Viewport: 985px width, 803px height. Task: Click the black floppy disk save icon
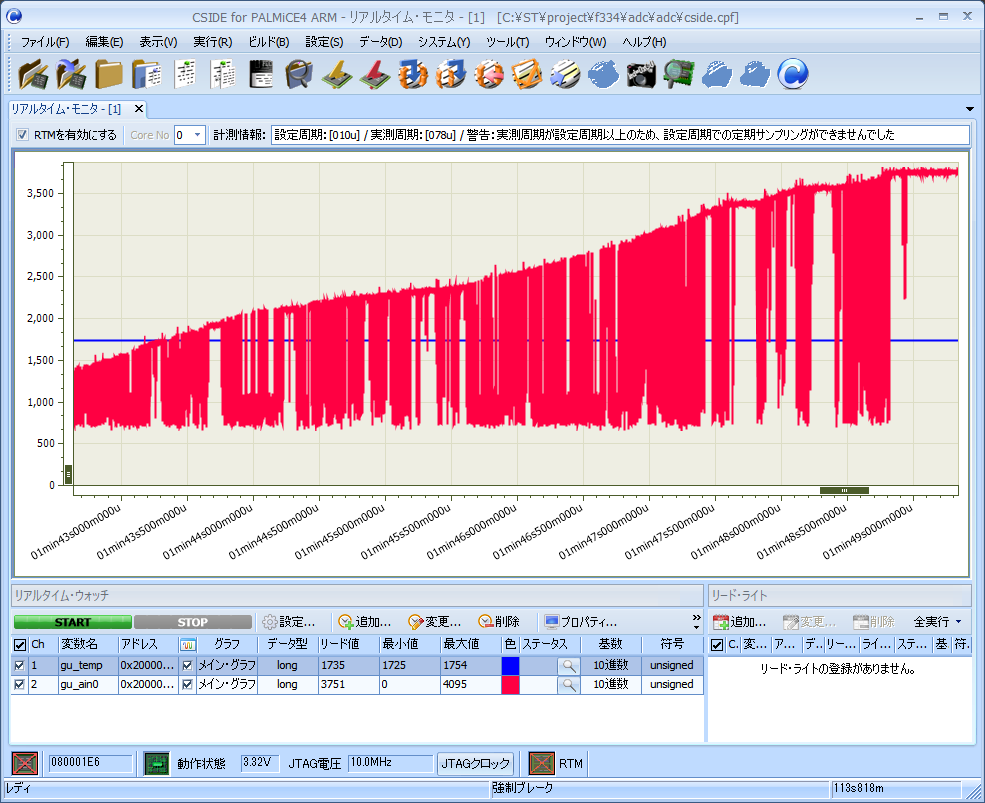[x=261, y=74]
